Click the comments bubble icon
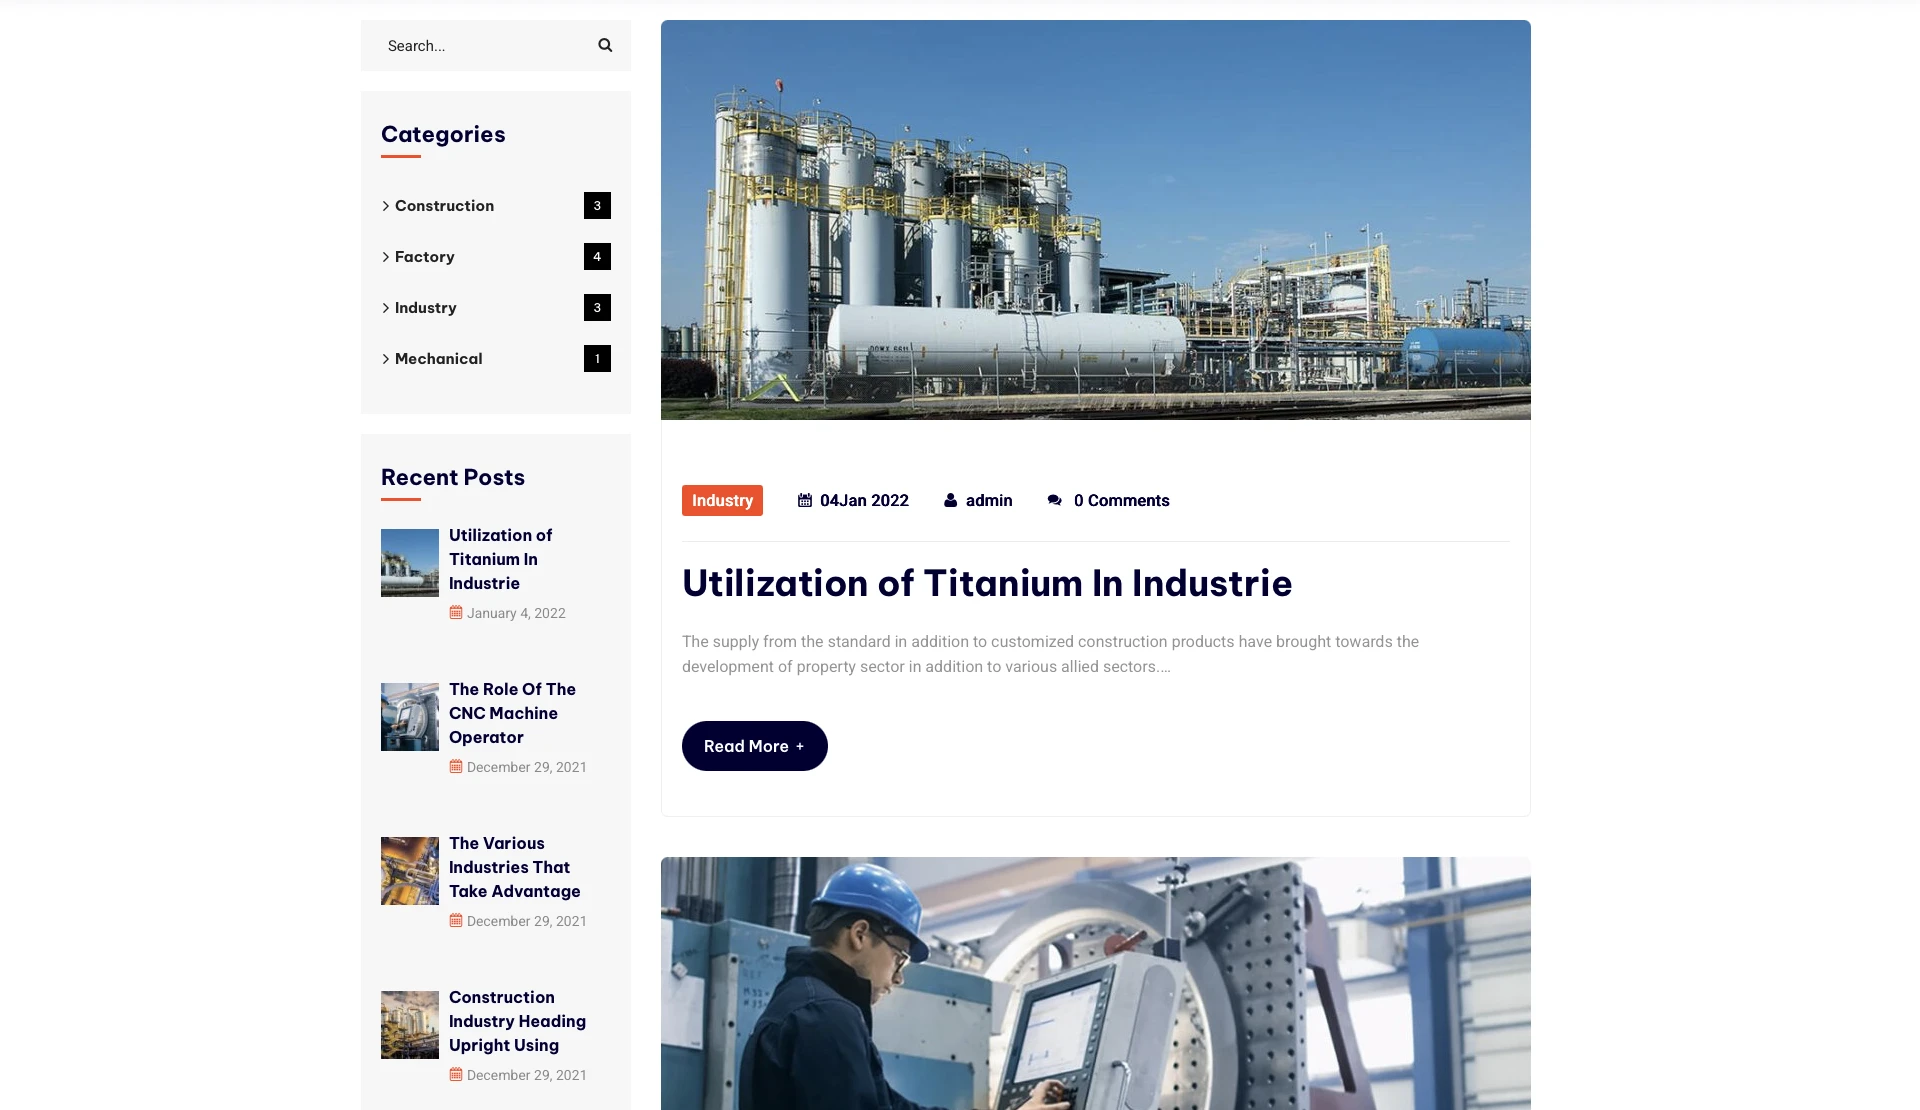This screenshot has height=1110, width=1920. pyautogui.click(x=1054, y=500)
